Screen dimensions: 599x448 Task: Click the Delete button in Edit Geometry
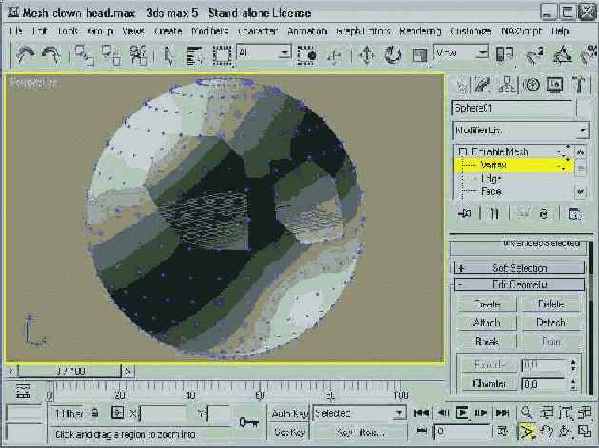551,304
